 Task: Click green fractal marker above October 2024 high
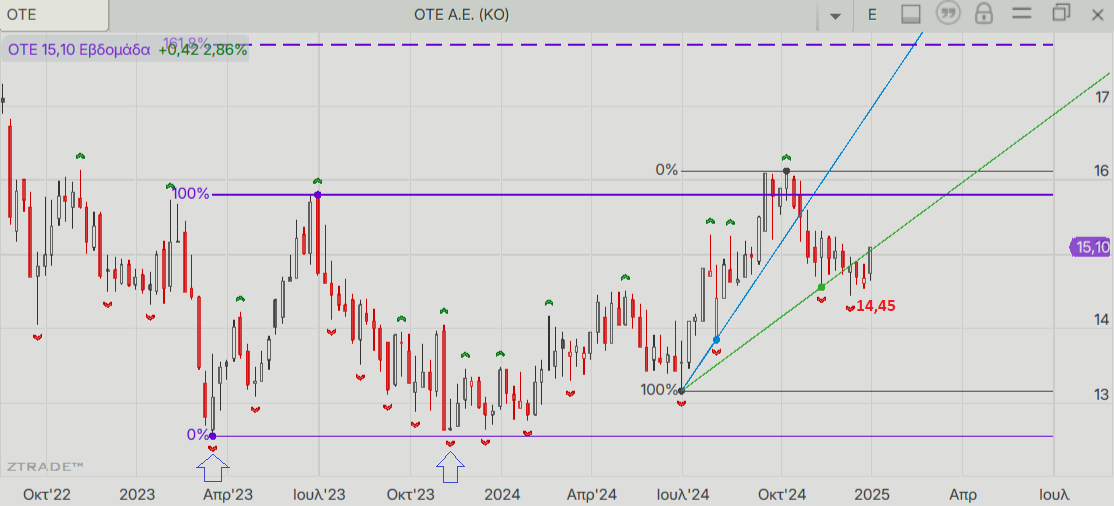click(x=786, y=157)
